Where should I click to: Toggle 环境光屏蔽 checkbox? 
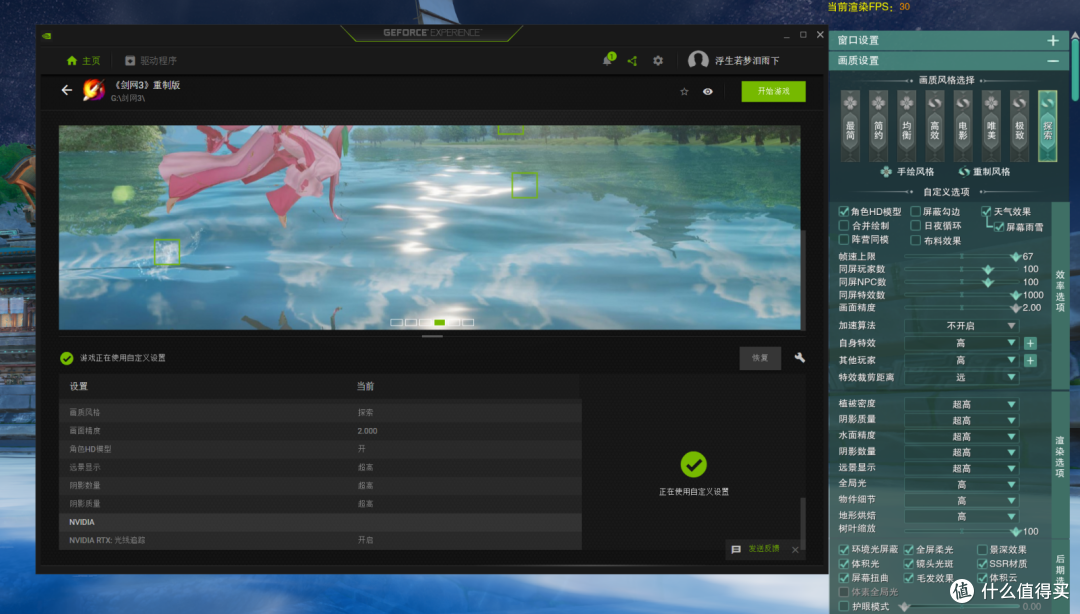tap(843, 549)
